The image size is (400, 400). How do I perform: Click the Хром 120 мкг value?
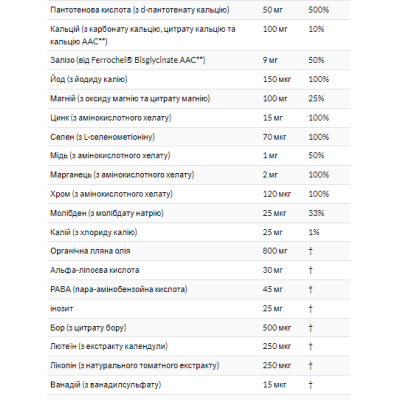click(x=277, y=194)
